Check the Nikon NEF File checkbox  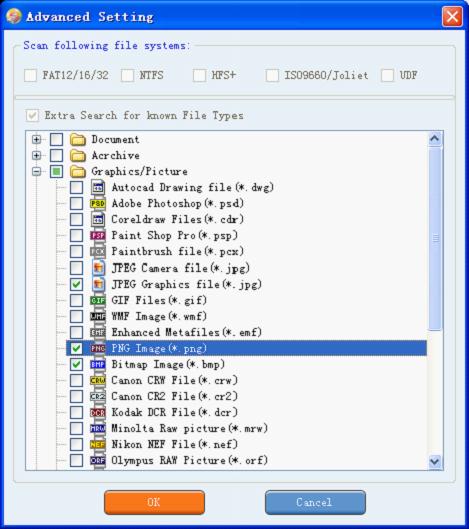[x=77, y=445]
